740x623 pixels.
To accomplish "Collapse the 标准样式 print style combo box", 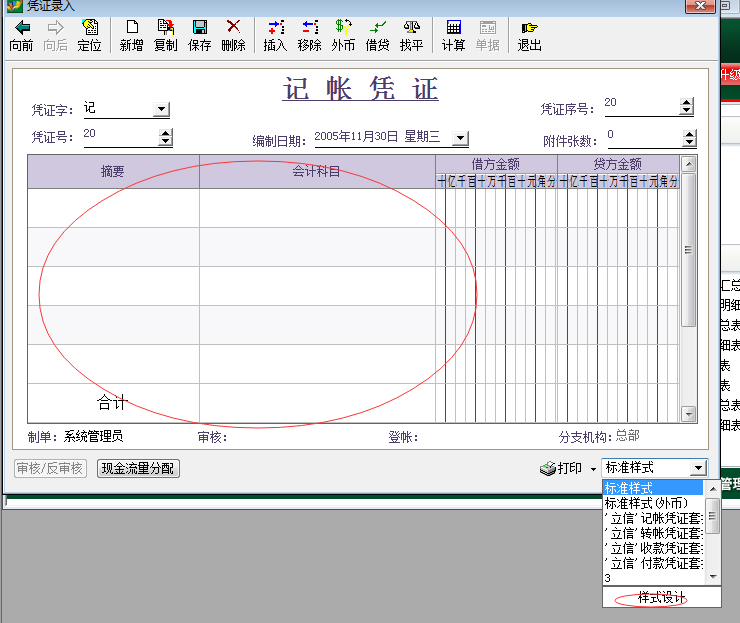I will pos(698,468).
